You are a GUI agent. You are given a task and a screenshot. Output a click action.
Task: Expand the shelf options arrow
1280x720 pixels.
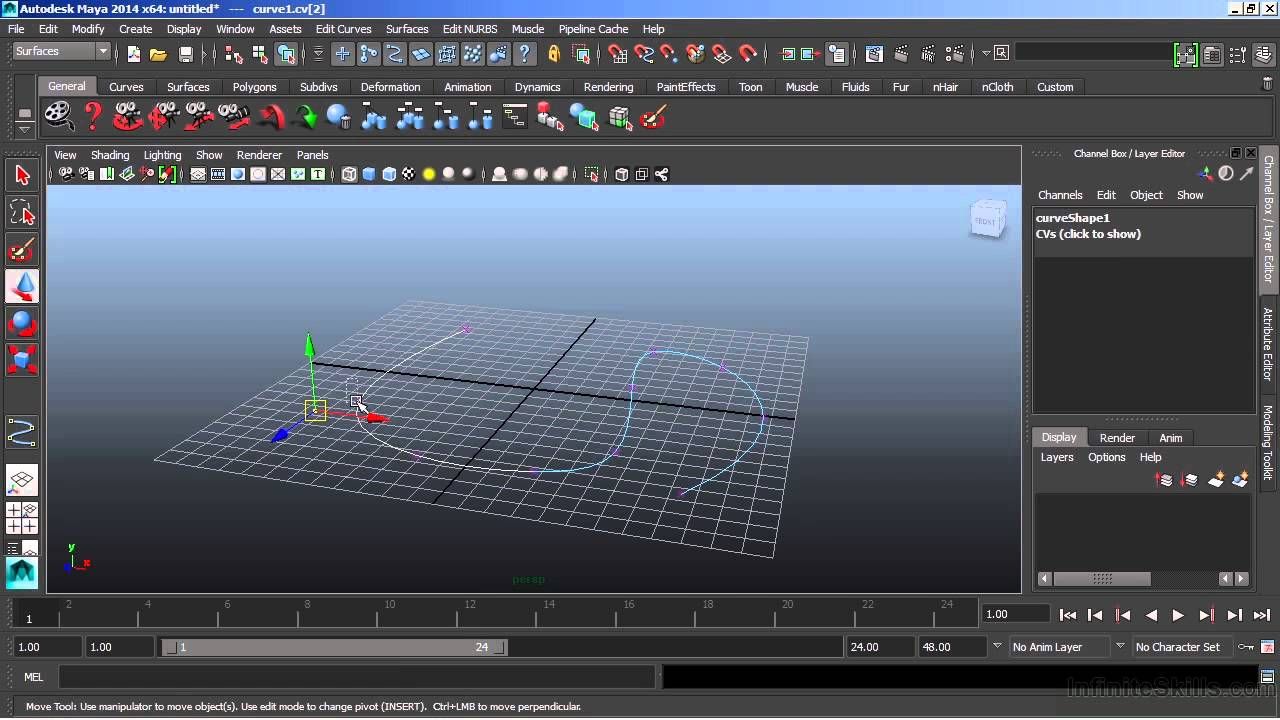[x=25, y=130]
